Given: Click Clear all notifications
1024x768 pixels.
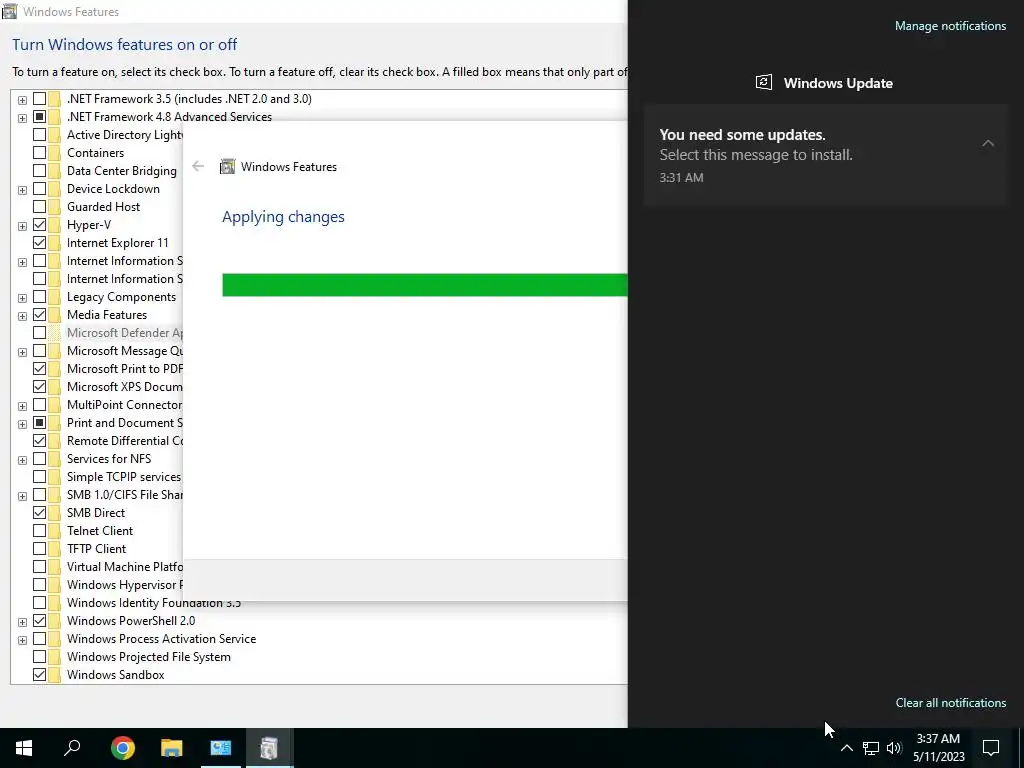Looking at the screenshot, I should (951, 703).
